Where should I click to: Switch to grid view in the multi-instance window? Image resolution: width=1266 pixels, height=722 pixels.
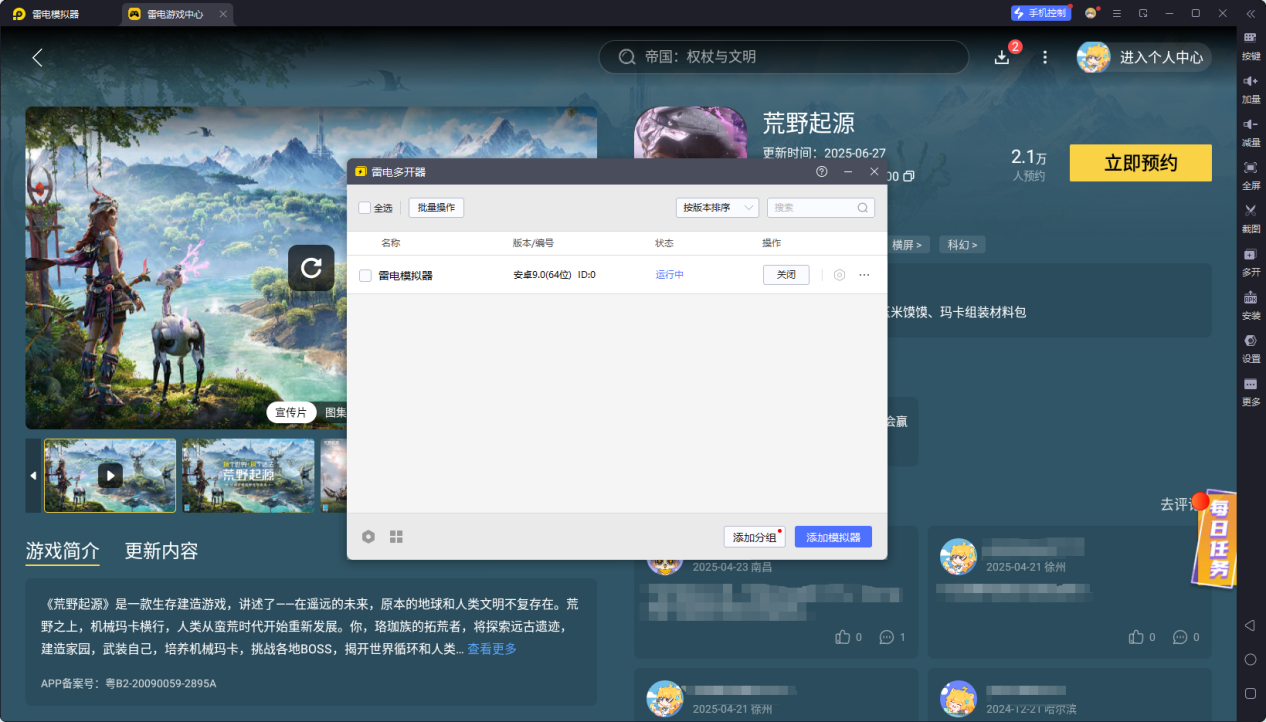(x=396, y=537)
